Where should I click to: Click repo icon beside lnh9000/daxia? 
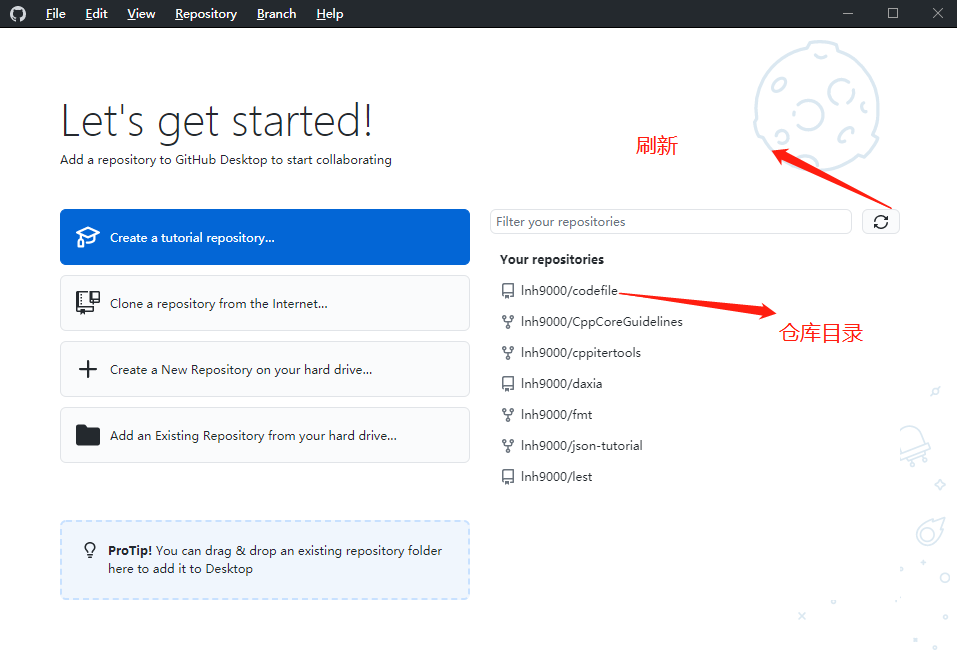tap(508, 384)
